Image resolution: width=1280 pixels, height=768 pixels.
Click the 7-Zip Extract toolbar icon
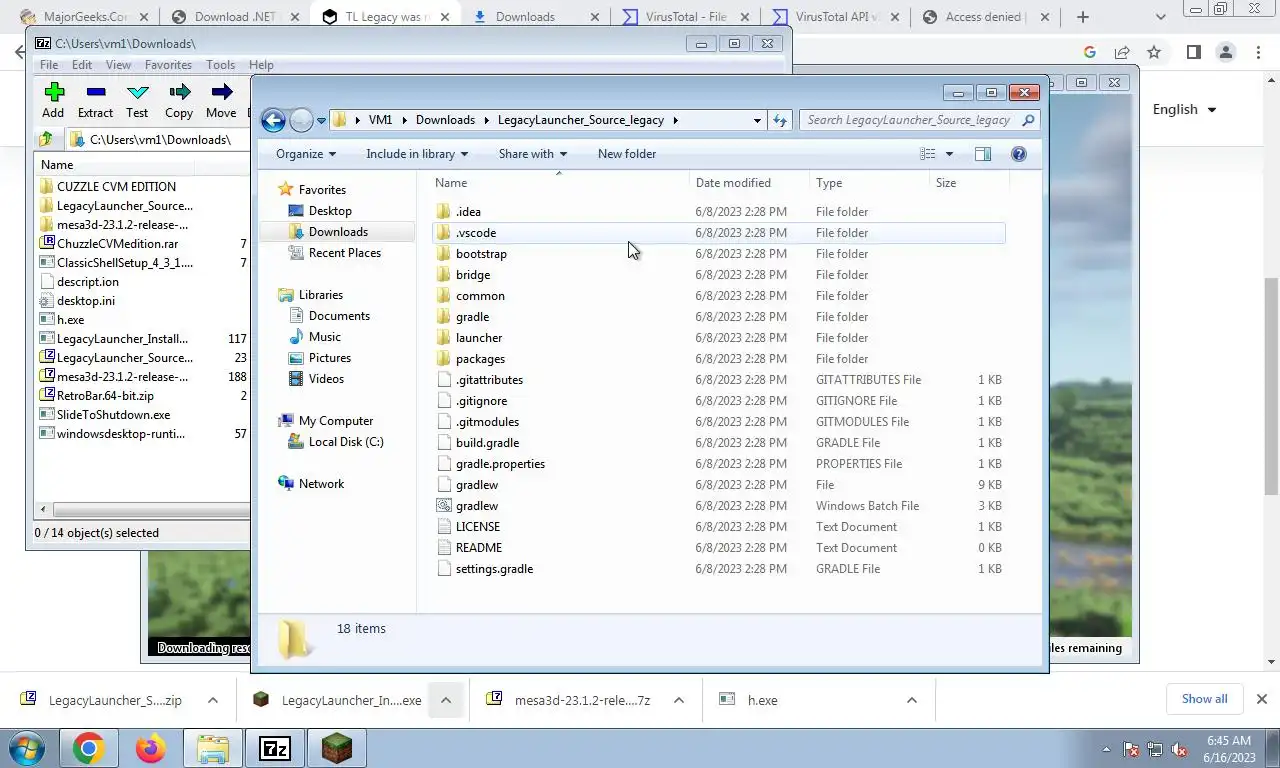pos(96,92)
